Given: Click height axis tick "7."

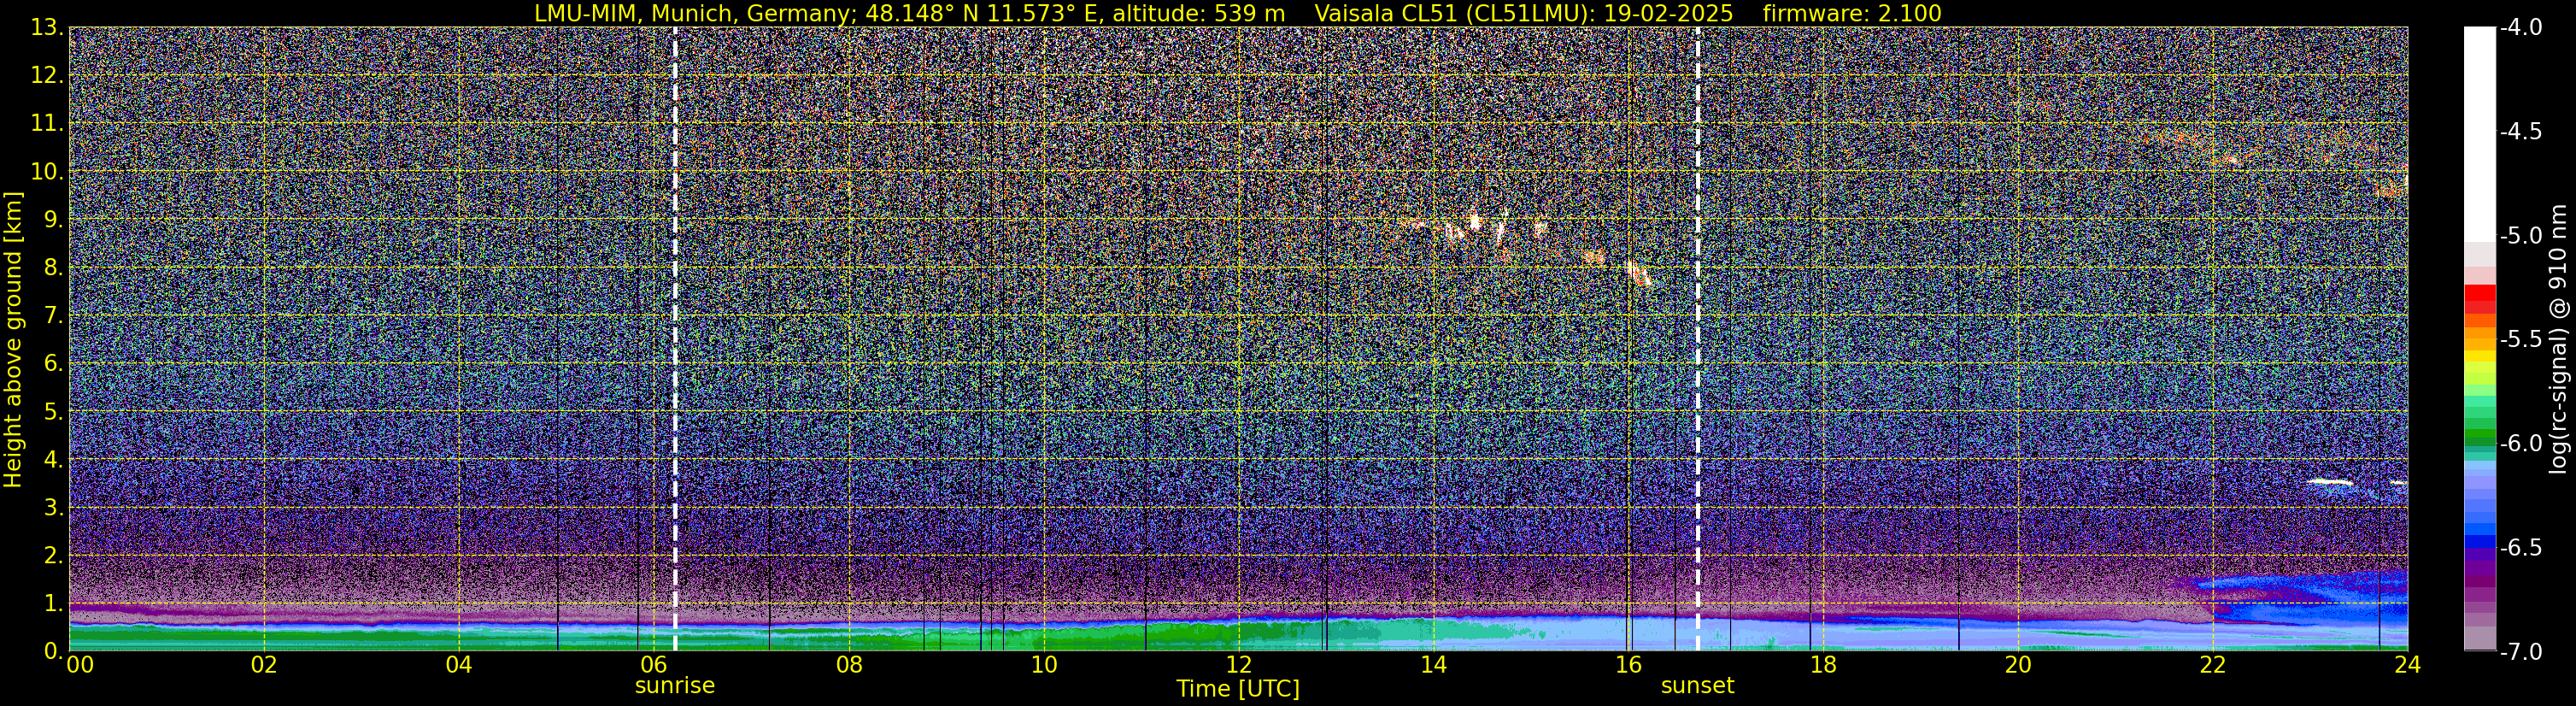Looking at the screenshot, I should tap(54, 316).
